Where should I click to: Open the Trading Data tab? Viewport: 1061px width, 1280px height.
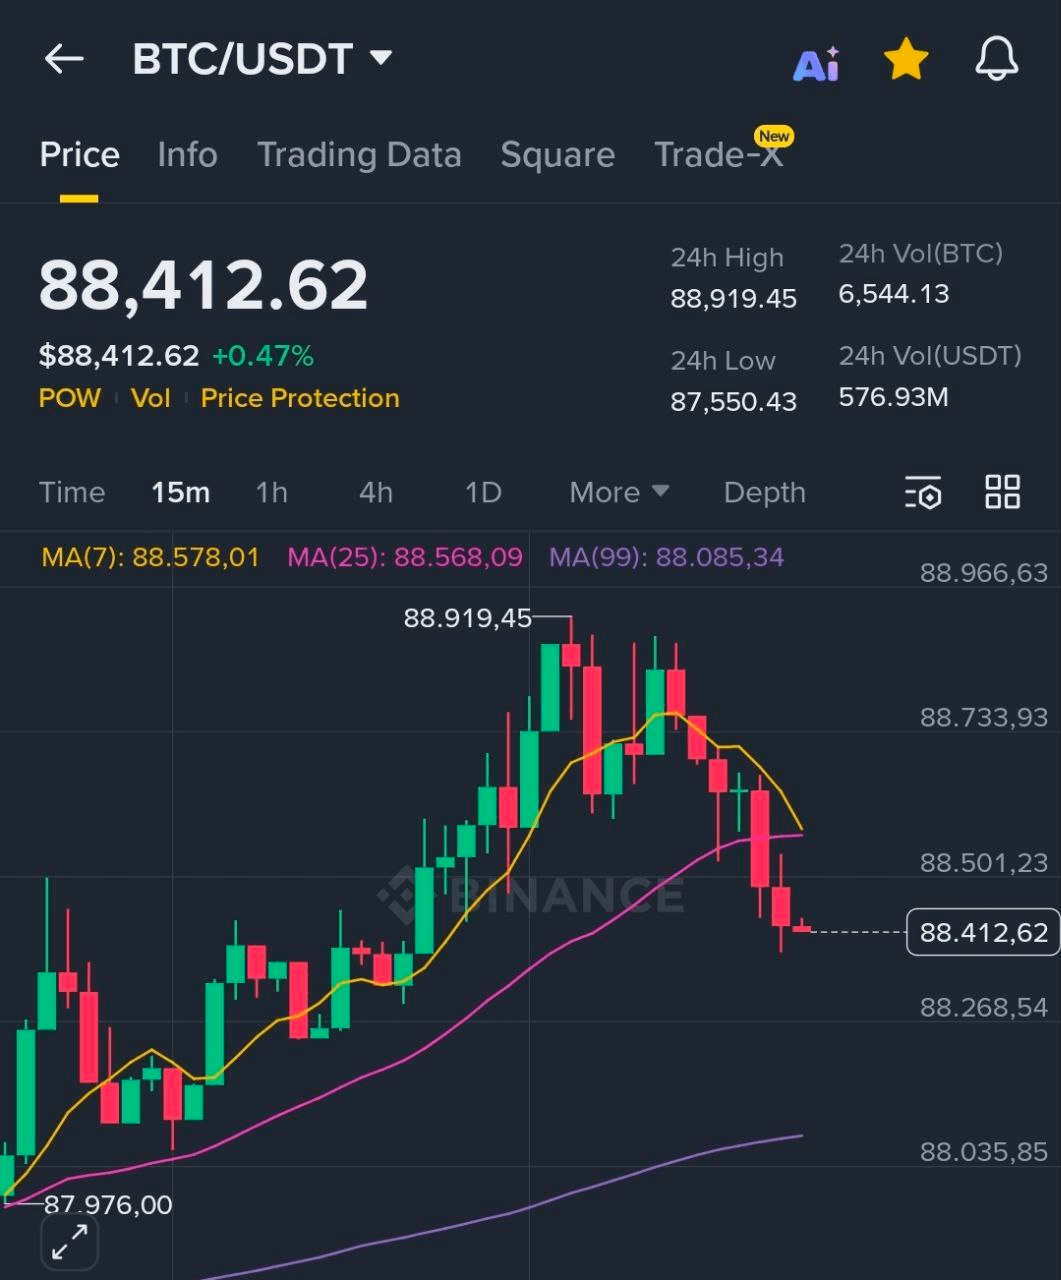click(x=359, y=155)
